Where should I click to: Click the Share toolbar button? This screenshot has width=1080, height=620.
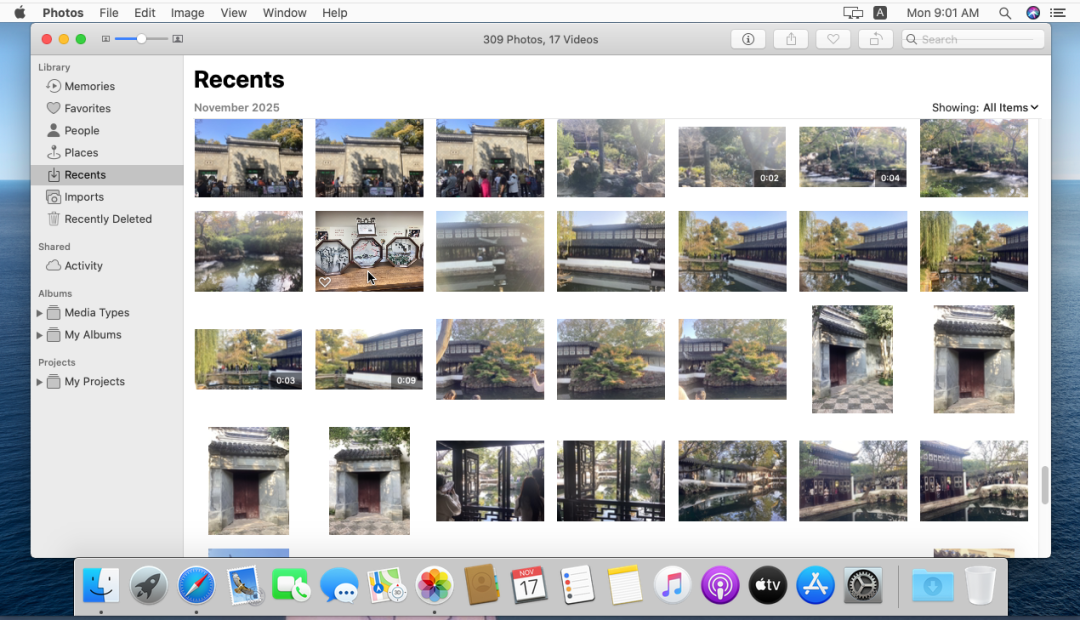pos(791,39)
